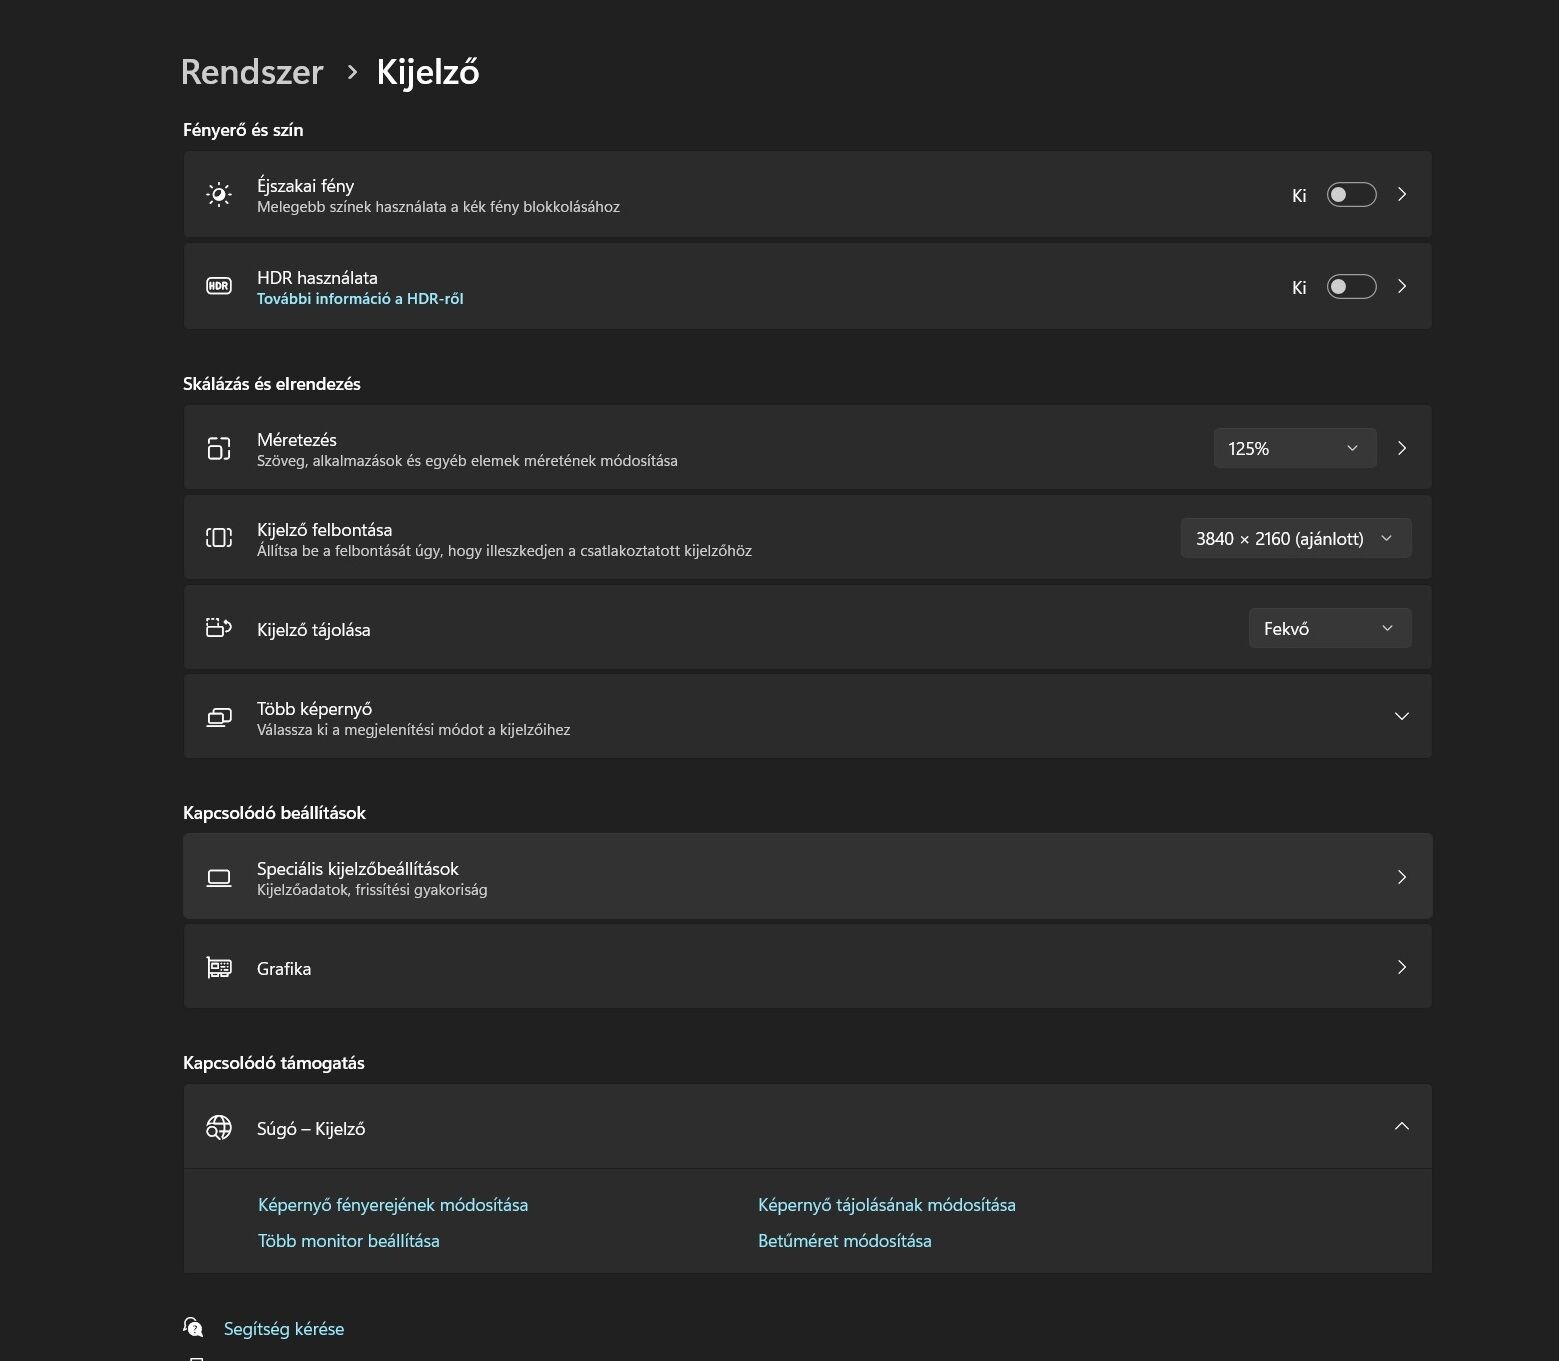Open the Fekvő orientation dropdown
Screen dimensions: 1559x1361
click(1329, 628)
